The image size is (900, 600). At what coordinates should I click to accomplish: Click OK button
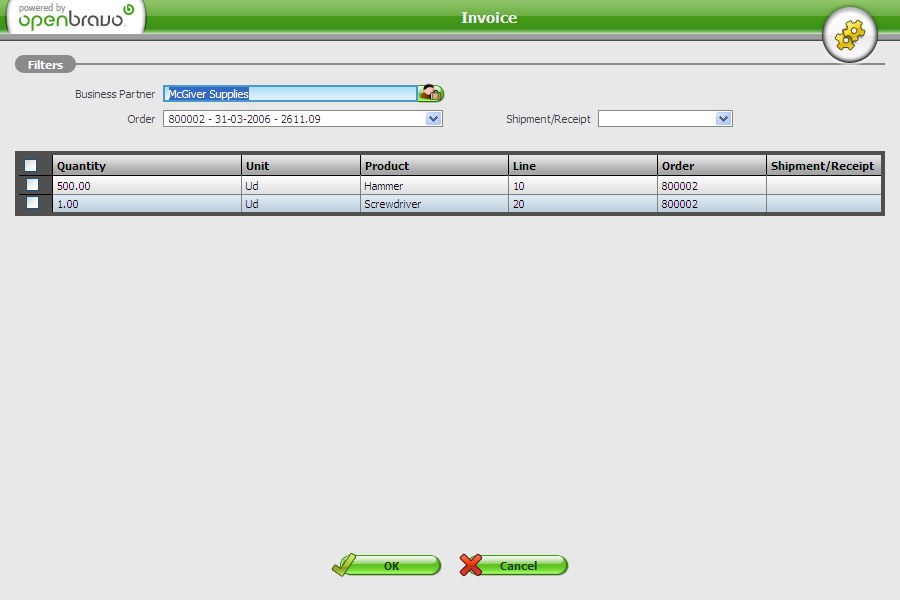pos(386,566)
